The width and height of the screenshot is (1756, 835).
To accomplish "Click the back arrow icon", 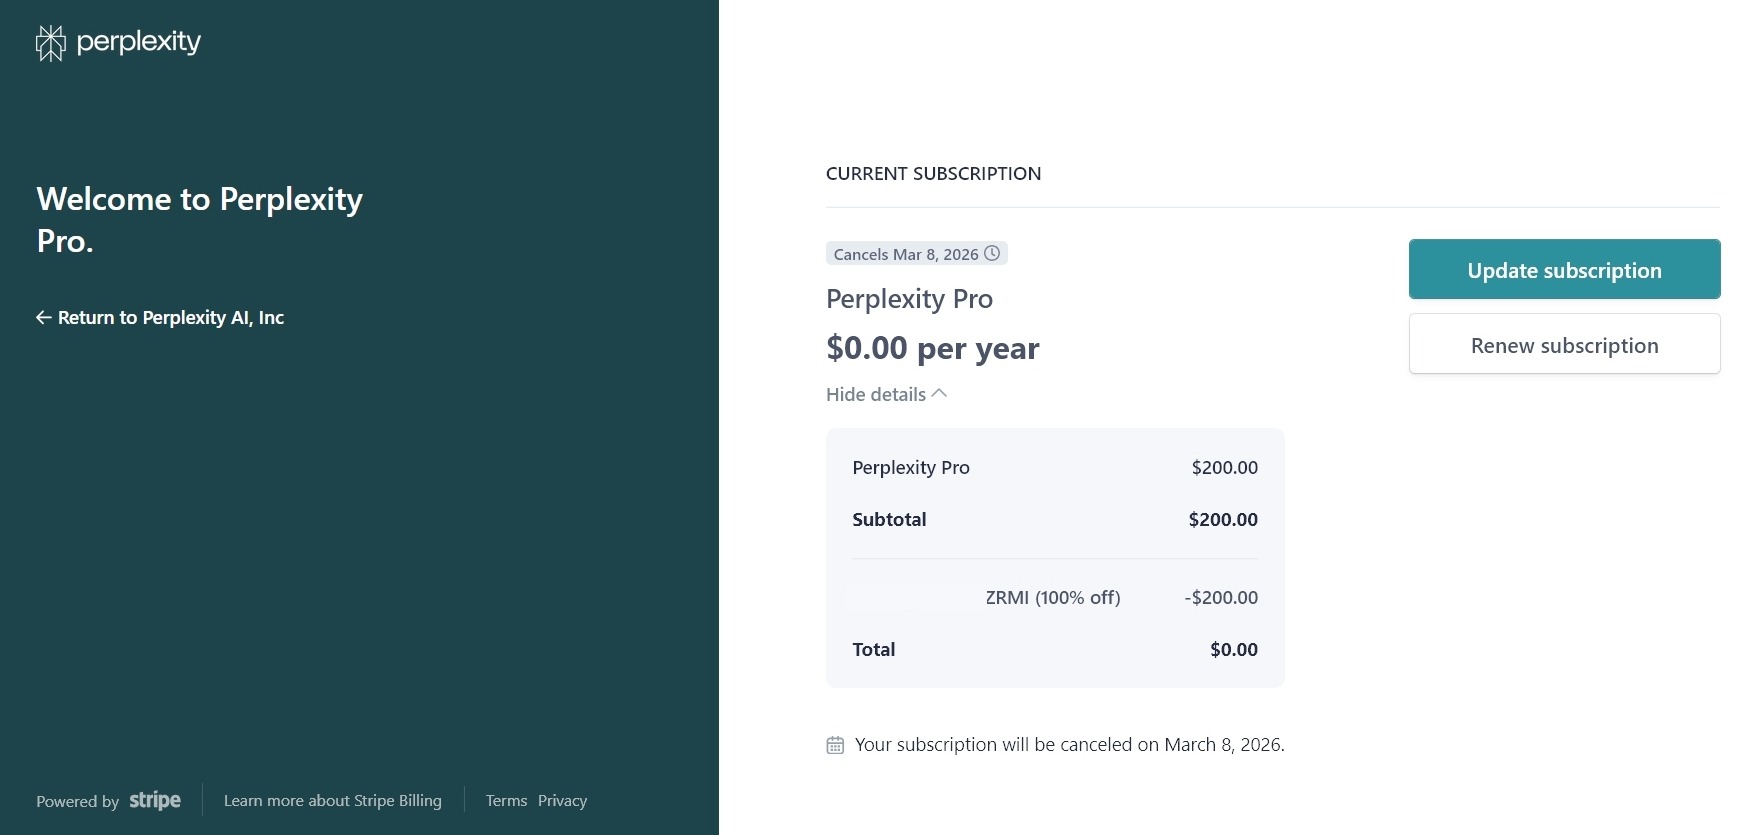I will pos(43,318).
